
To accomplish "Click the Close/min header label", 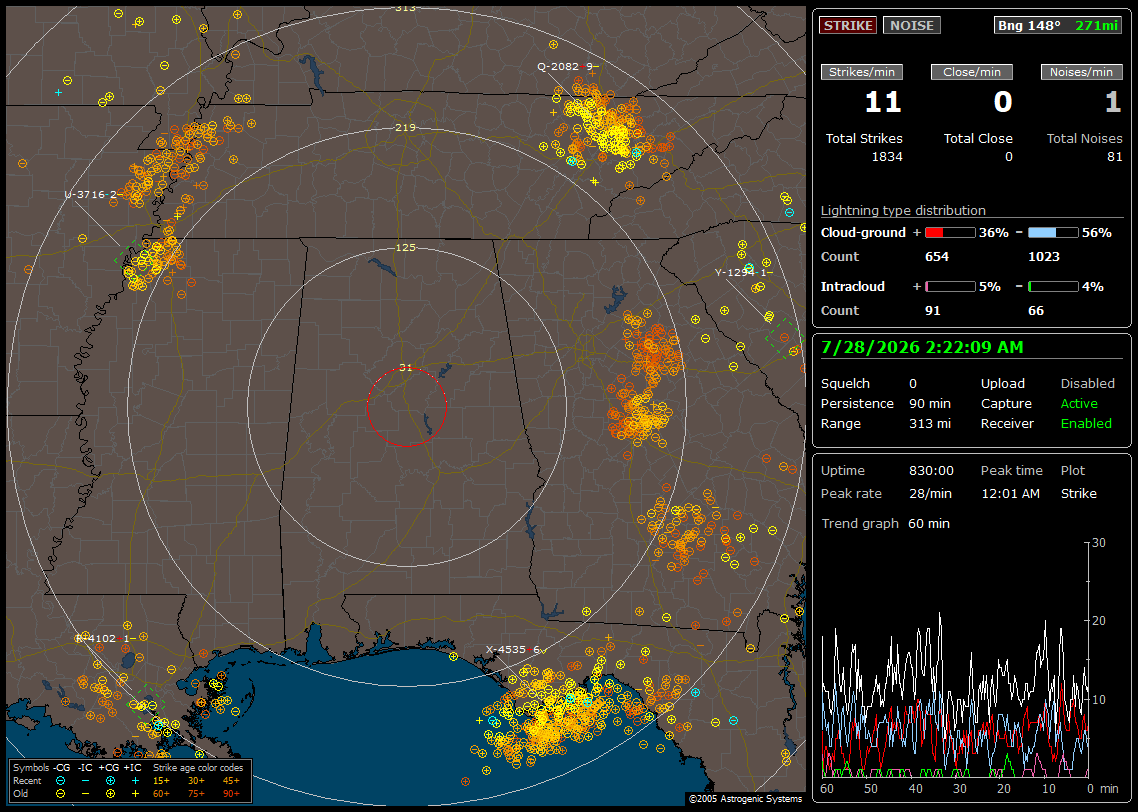I will [972, 72].
